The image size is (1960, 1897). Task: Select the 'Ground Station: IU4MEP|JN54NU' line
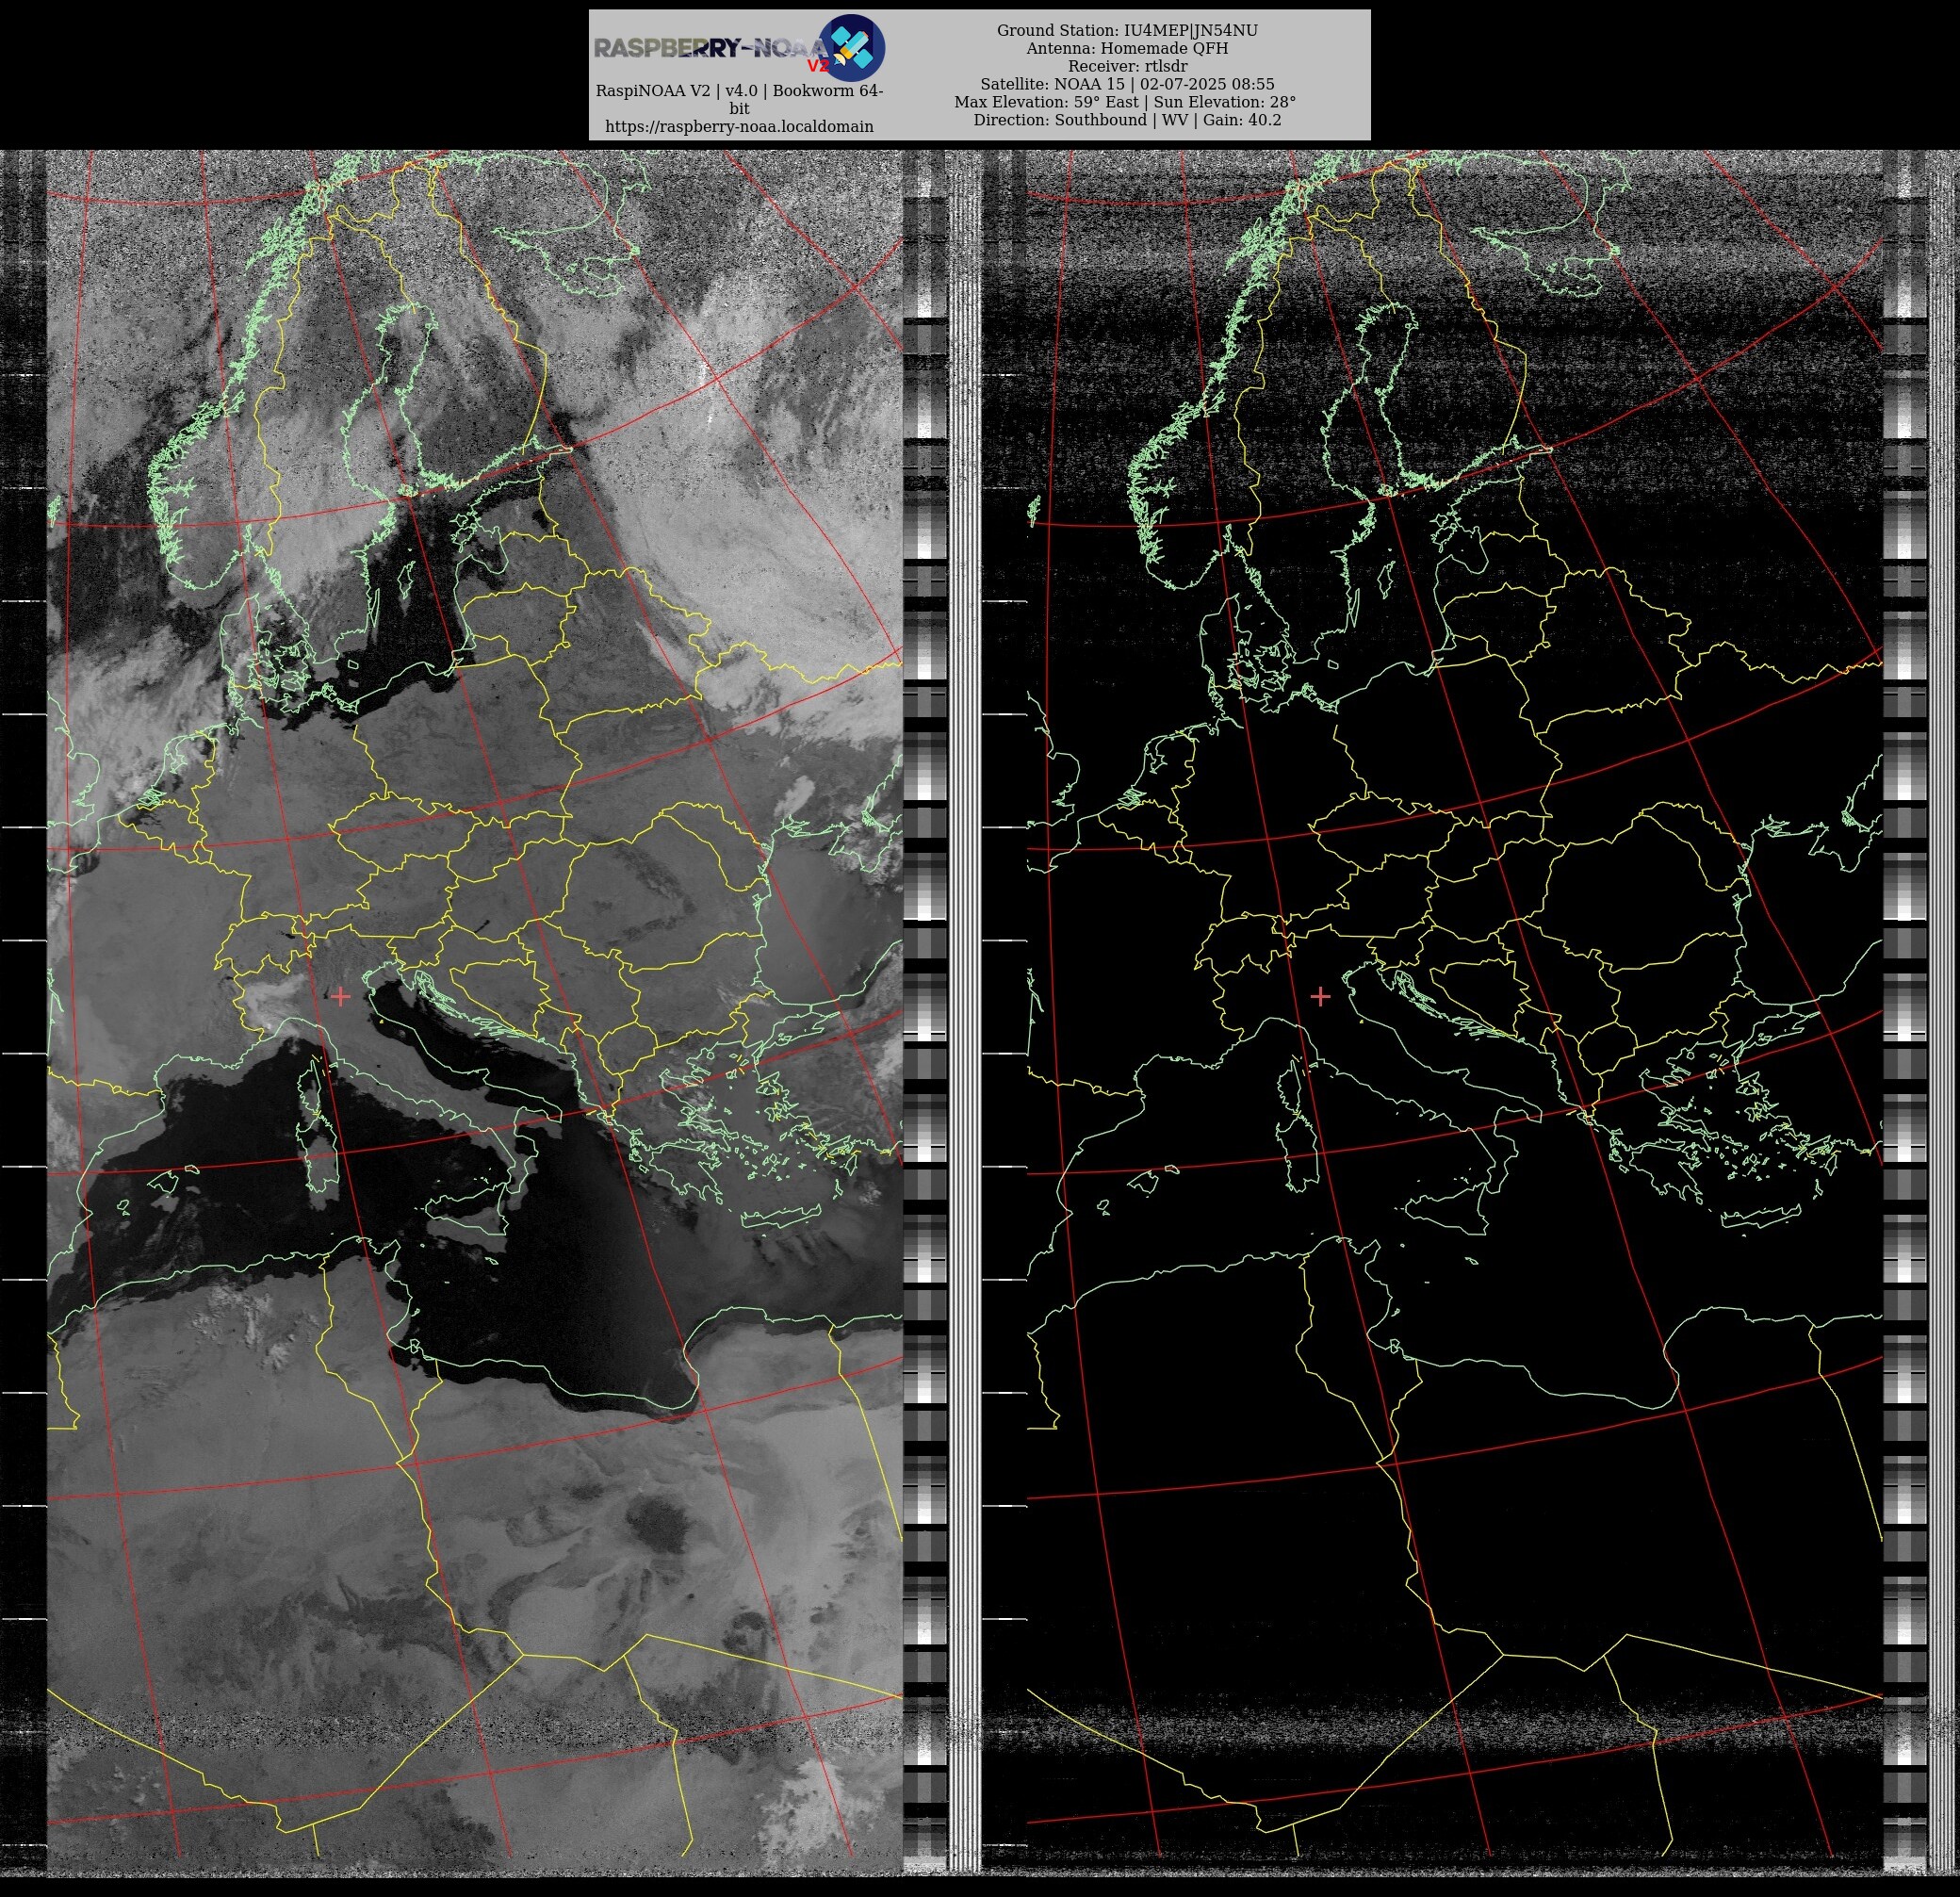(1127, 31)
